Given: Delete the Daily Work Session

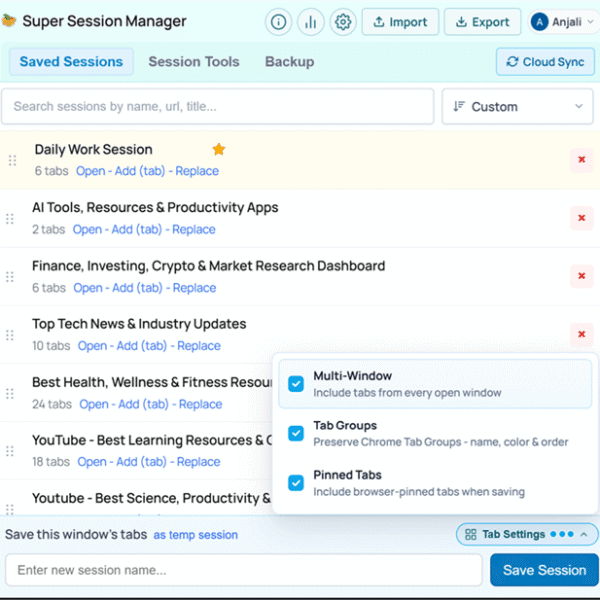Looking at the screenshot, I should 581,160.
